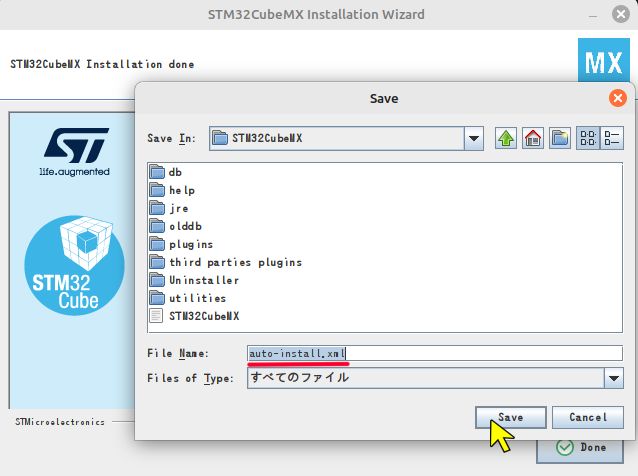The width and height of the screenshot is (638, 476).
Task: Click the Up One Level green arrow icon
Action: pyautogui.click(x=506, y=138)
